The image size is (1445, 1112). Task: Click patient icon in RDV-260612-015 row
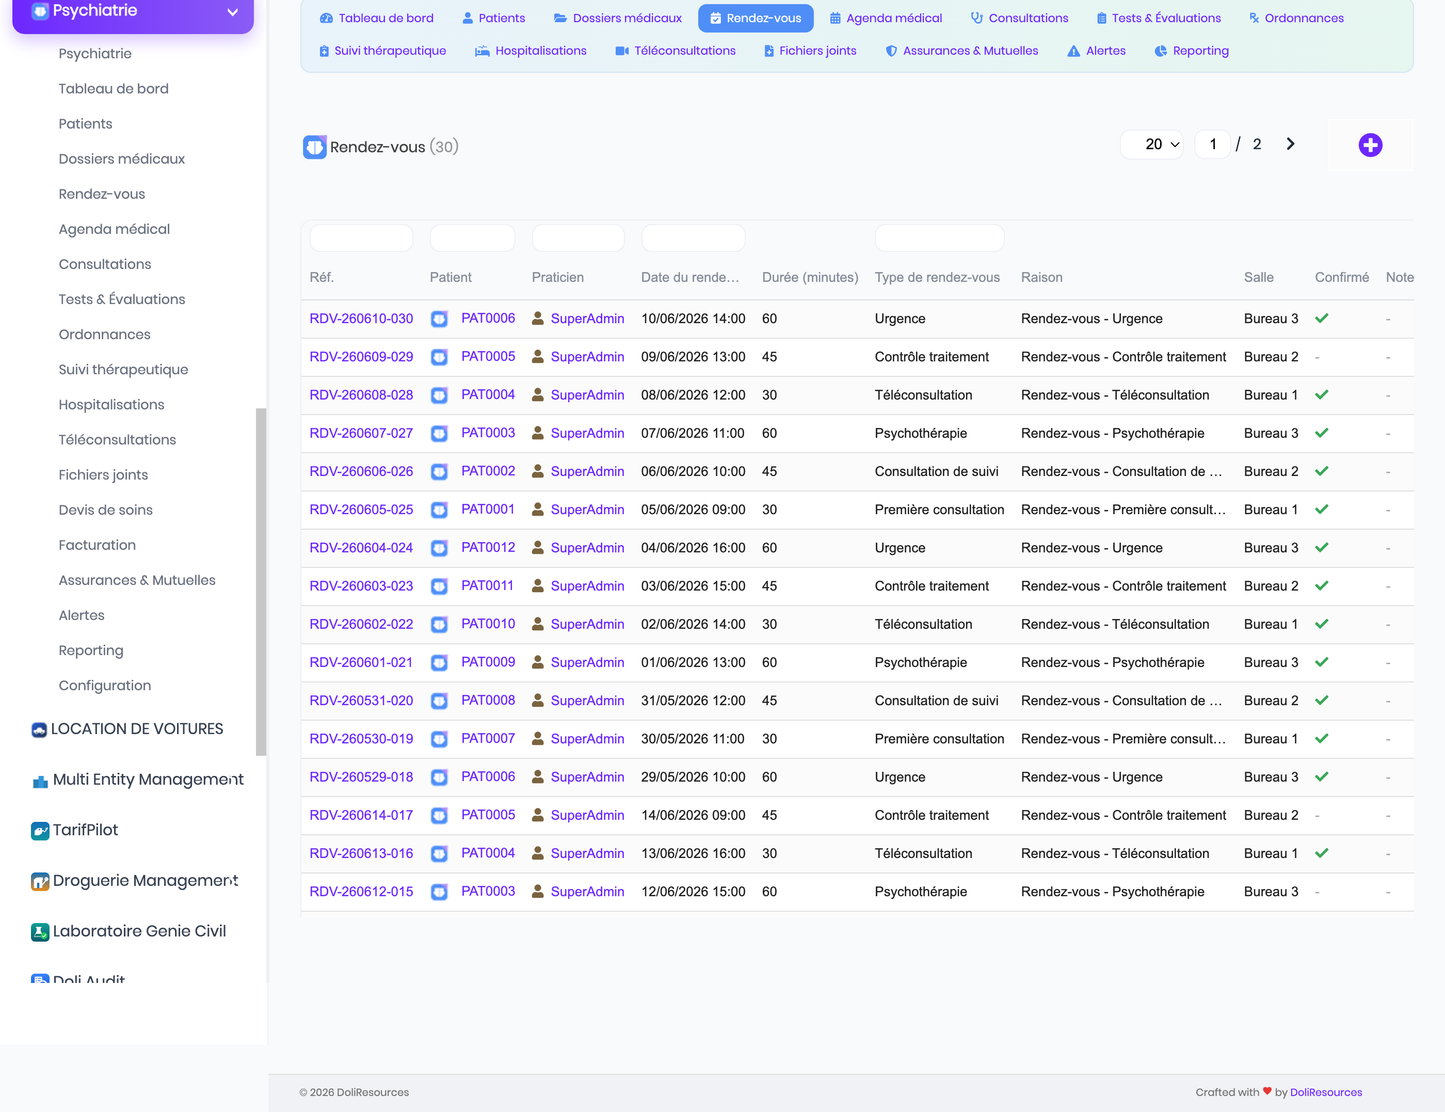[439, 892]
